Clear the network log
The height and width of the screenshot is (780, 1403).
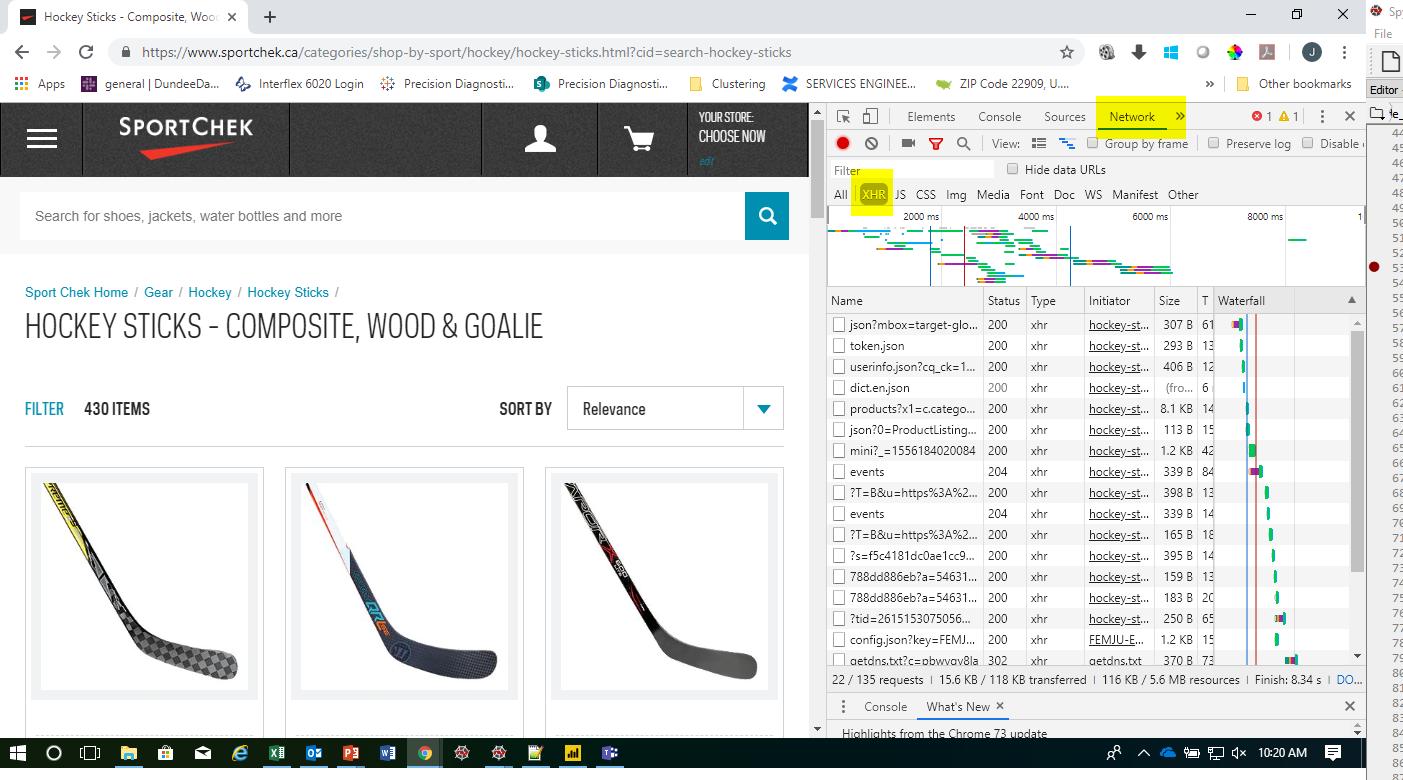tap(871, 144)
